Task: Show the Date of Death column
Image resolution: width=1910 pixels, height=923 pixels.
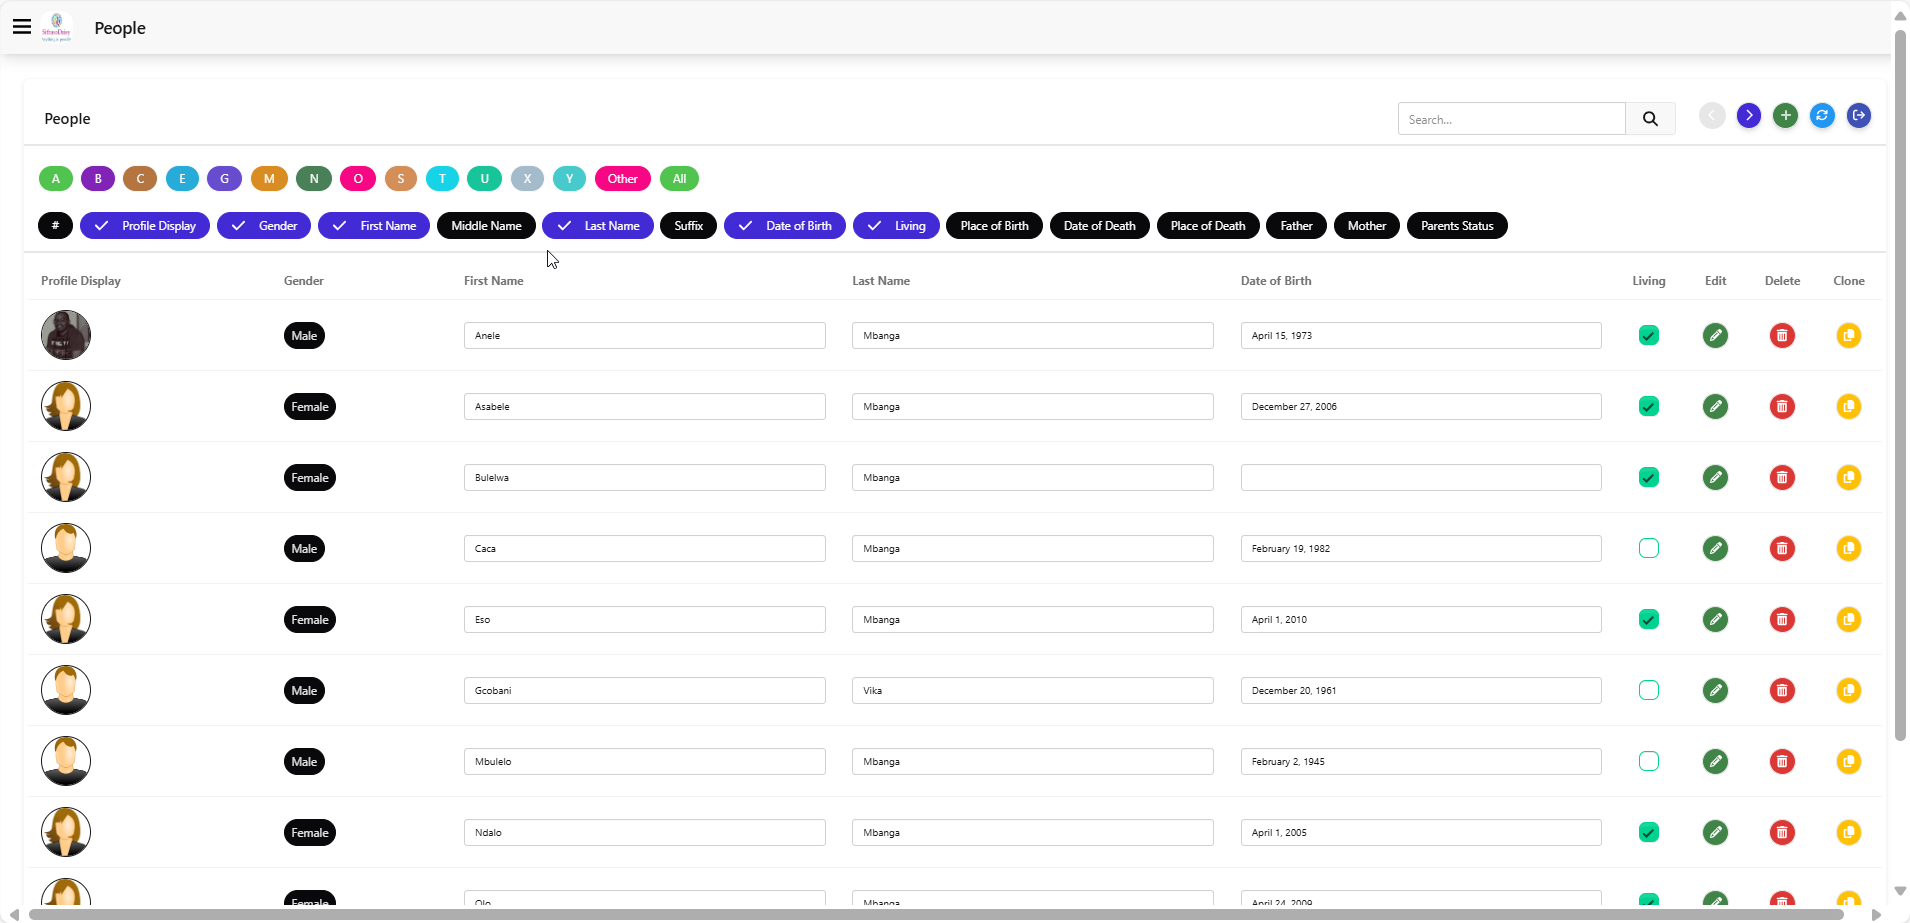Action: point(1100,226)
